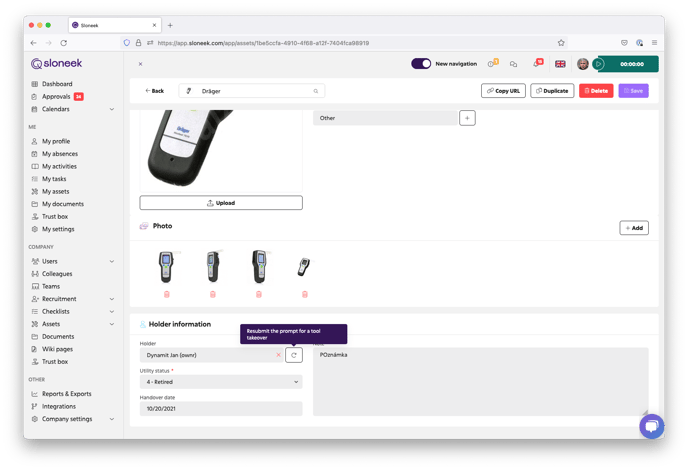Open the chat messages icon
Screen dimensions: 688x470
513,64
